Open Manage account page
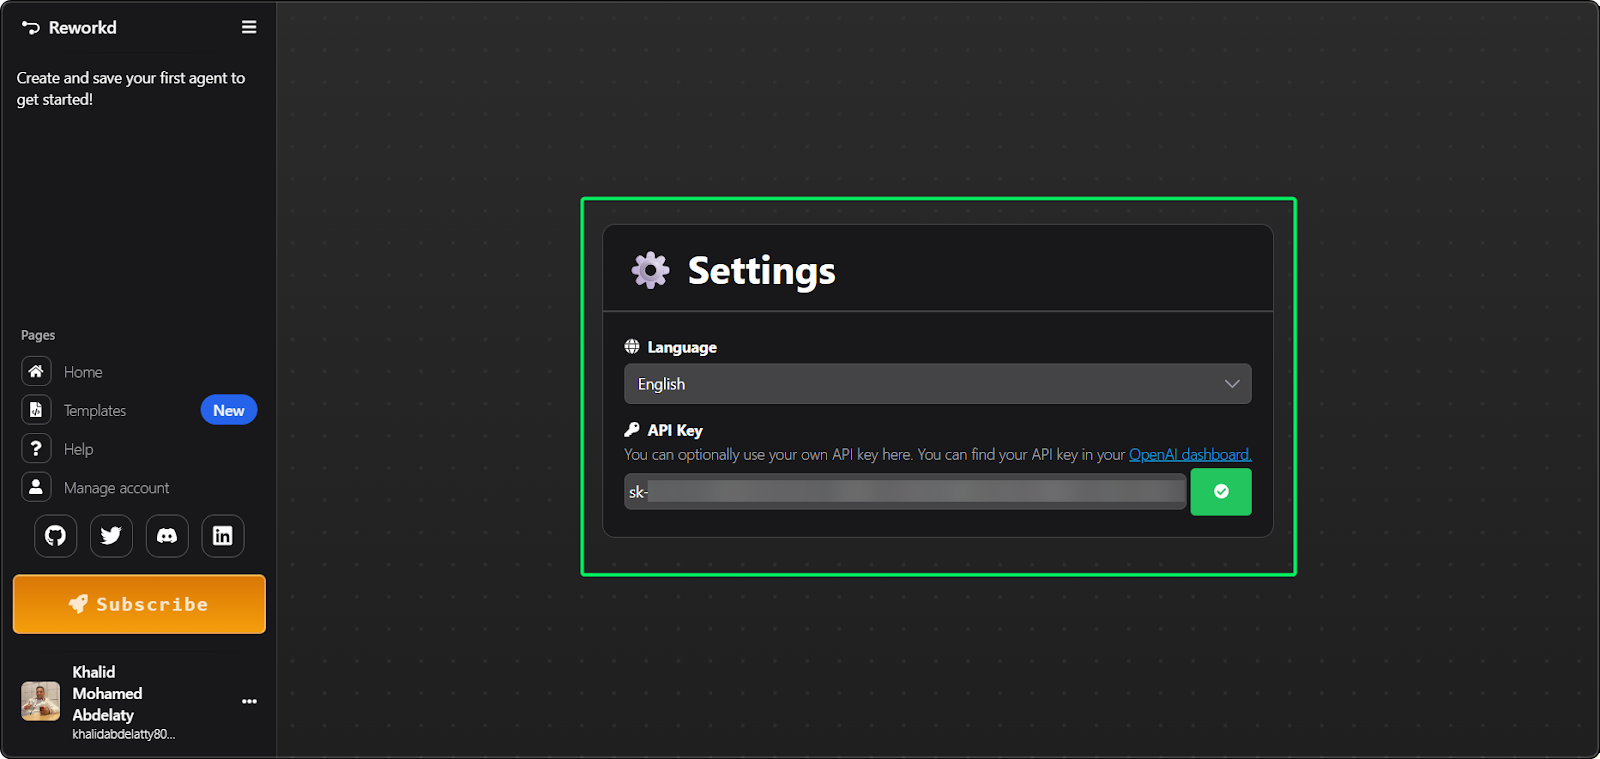The height and width of the screenshot is (759, 1600). pyautogui.click(x=117, y=488)
